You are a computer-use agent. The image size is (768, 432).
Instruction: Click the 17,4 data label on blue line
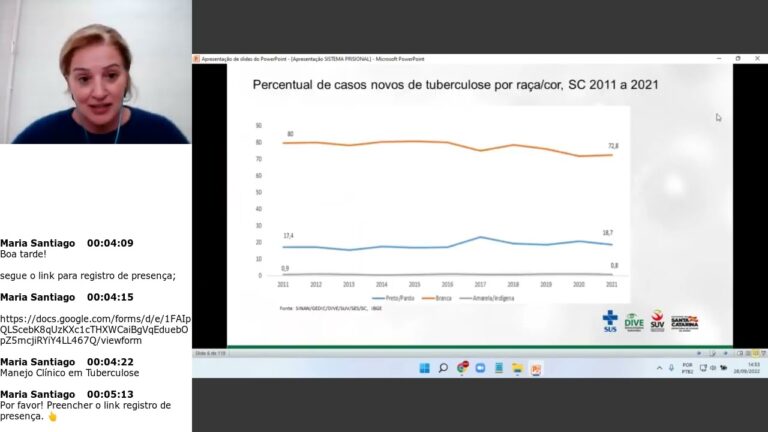coord(288,236)
